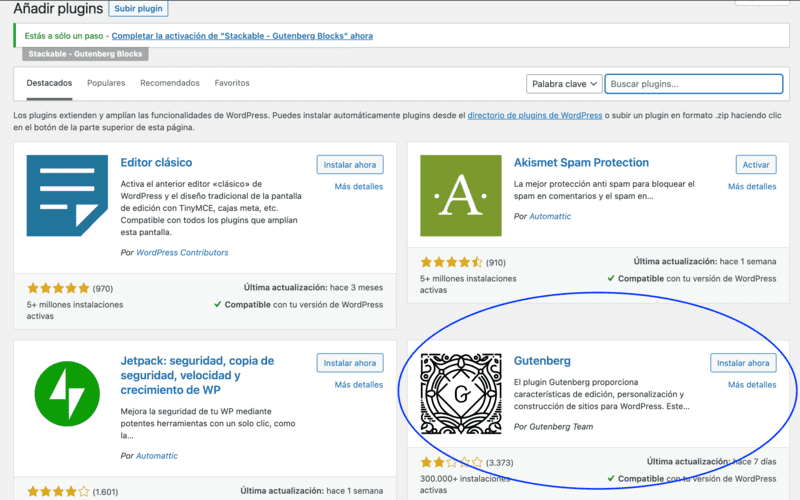Install the Jetpack plugin now
The image size is (800, 500).
350,363
